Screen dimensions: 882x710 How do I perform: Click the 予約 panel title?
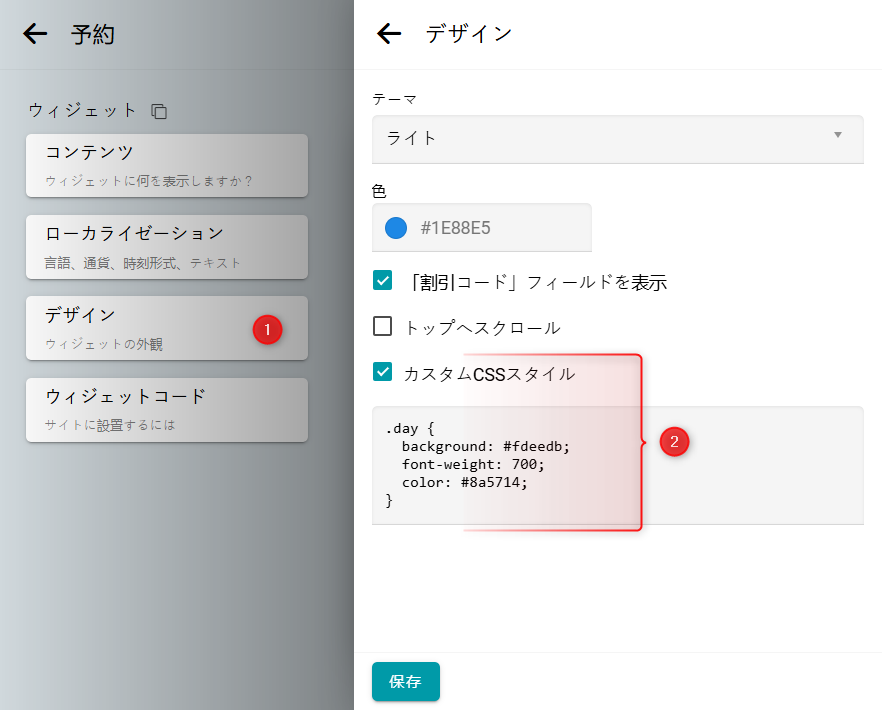click(93, 34)
